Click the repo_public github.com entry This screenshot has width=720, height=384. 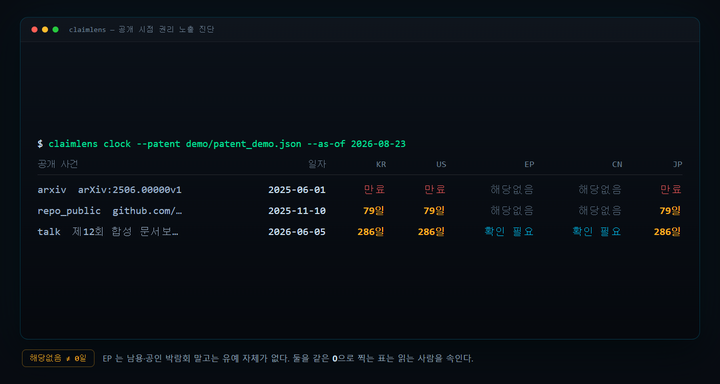click(110, 211)
